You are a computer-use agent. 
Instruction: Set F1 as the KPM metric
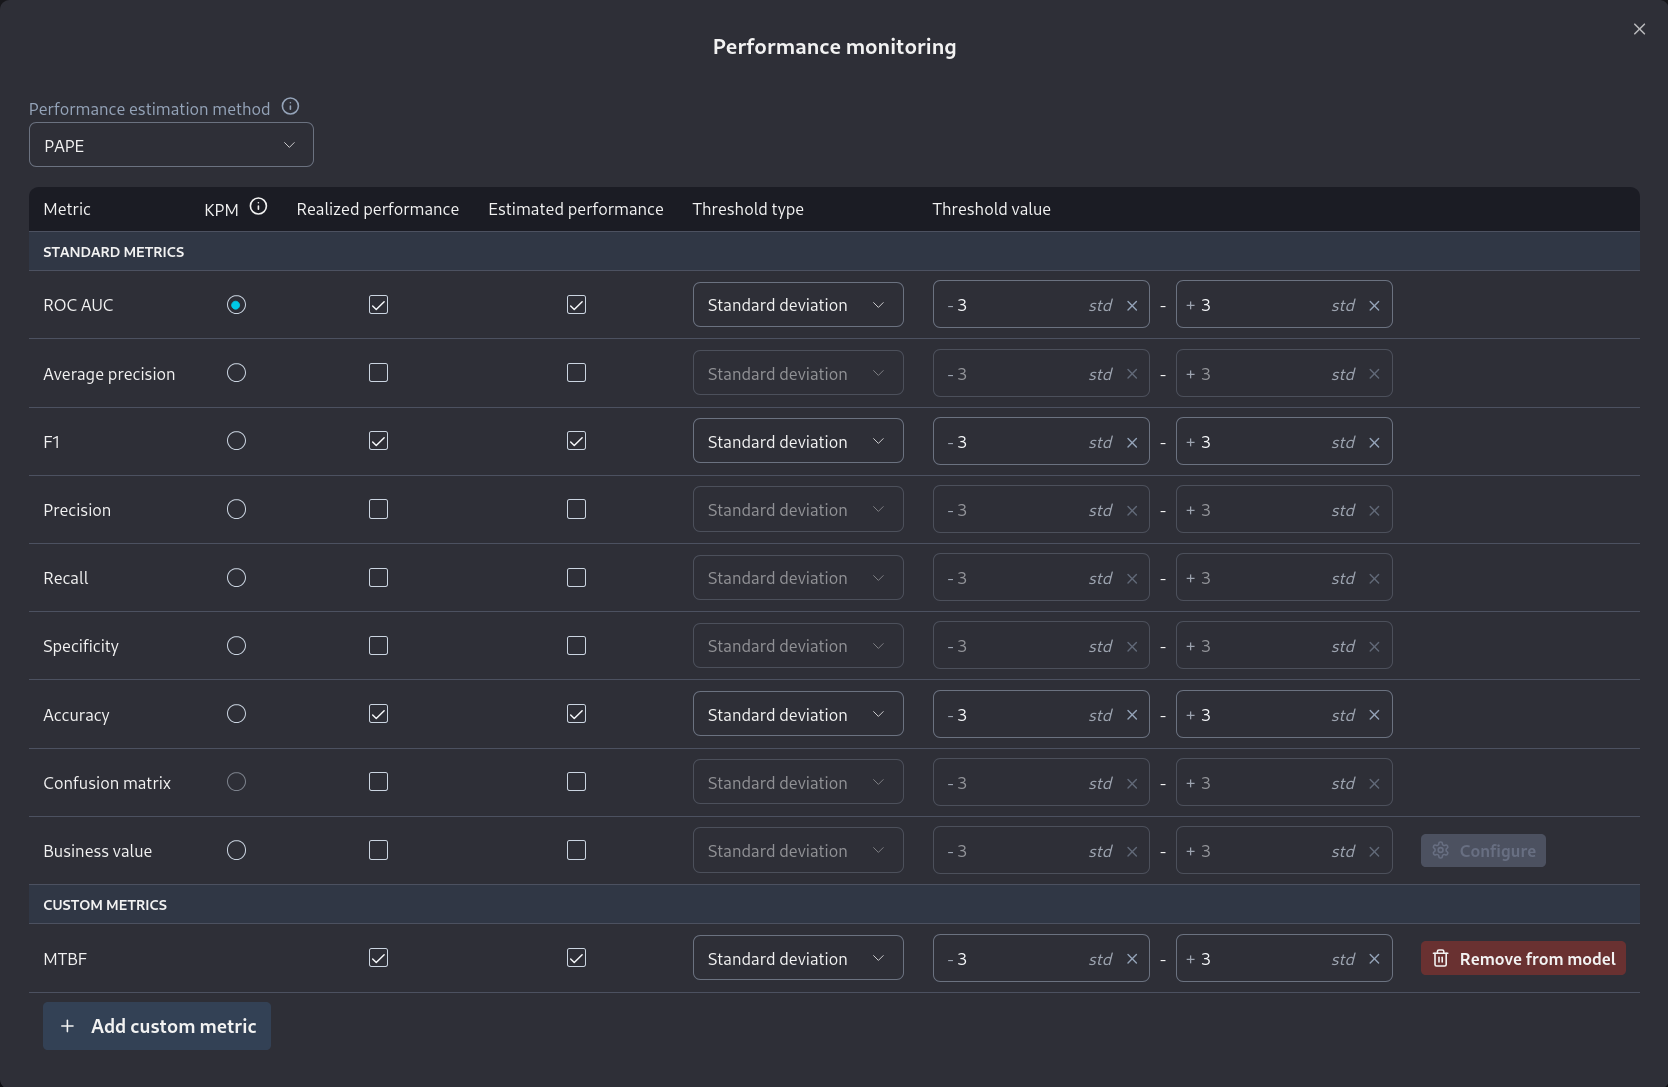point(236,441)
